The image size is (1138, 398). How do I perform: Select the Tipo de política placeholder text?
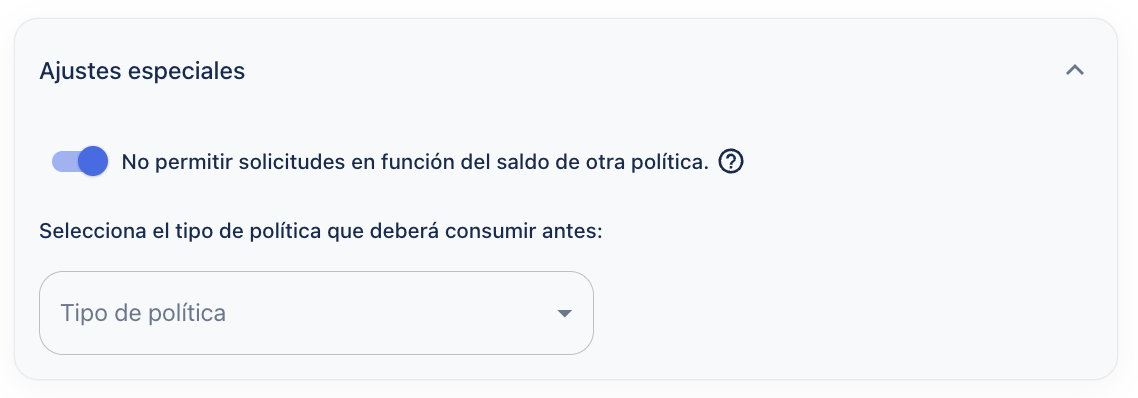[x=143, y=313]
